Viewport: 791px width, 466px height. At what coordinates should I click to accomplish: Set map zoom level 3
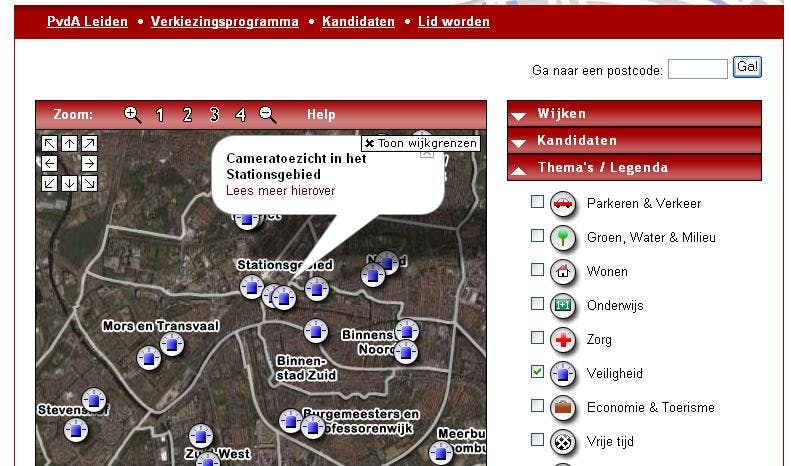[214, 115]
